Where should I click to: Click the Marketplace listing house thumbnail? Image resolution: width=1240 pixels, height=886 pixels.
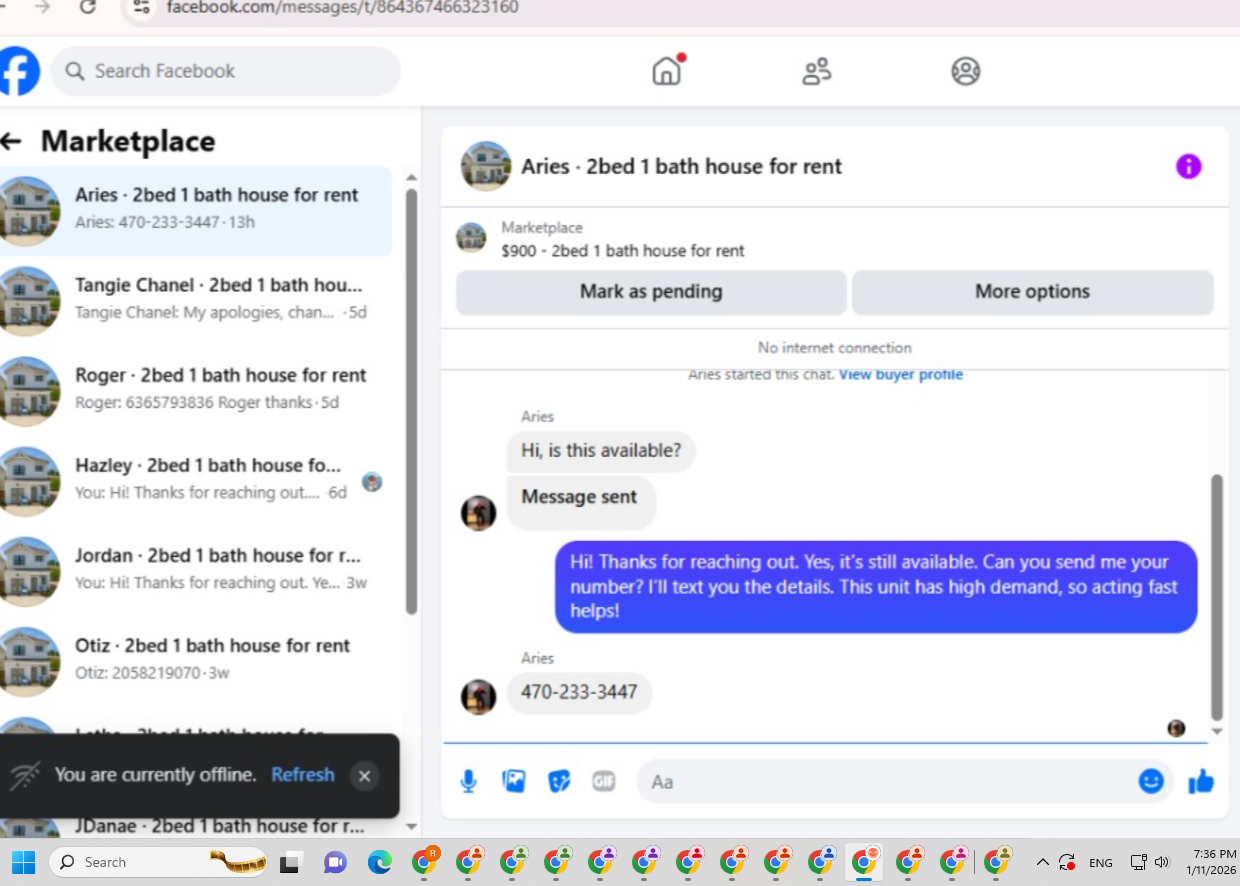click(471, 238)
